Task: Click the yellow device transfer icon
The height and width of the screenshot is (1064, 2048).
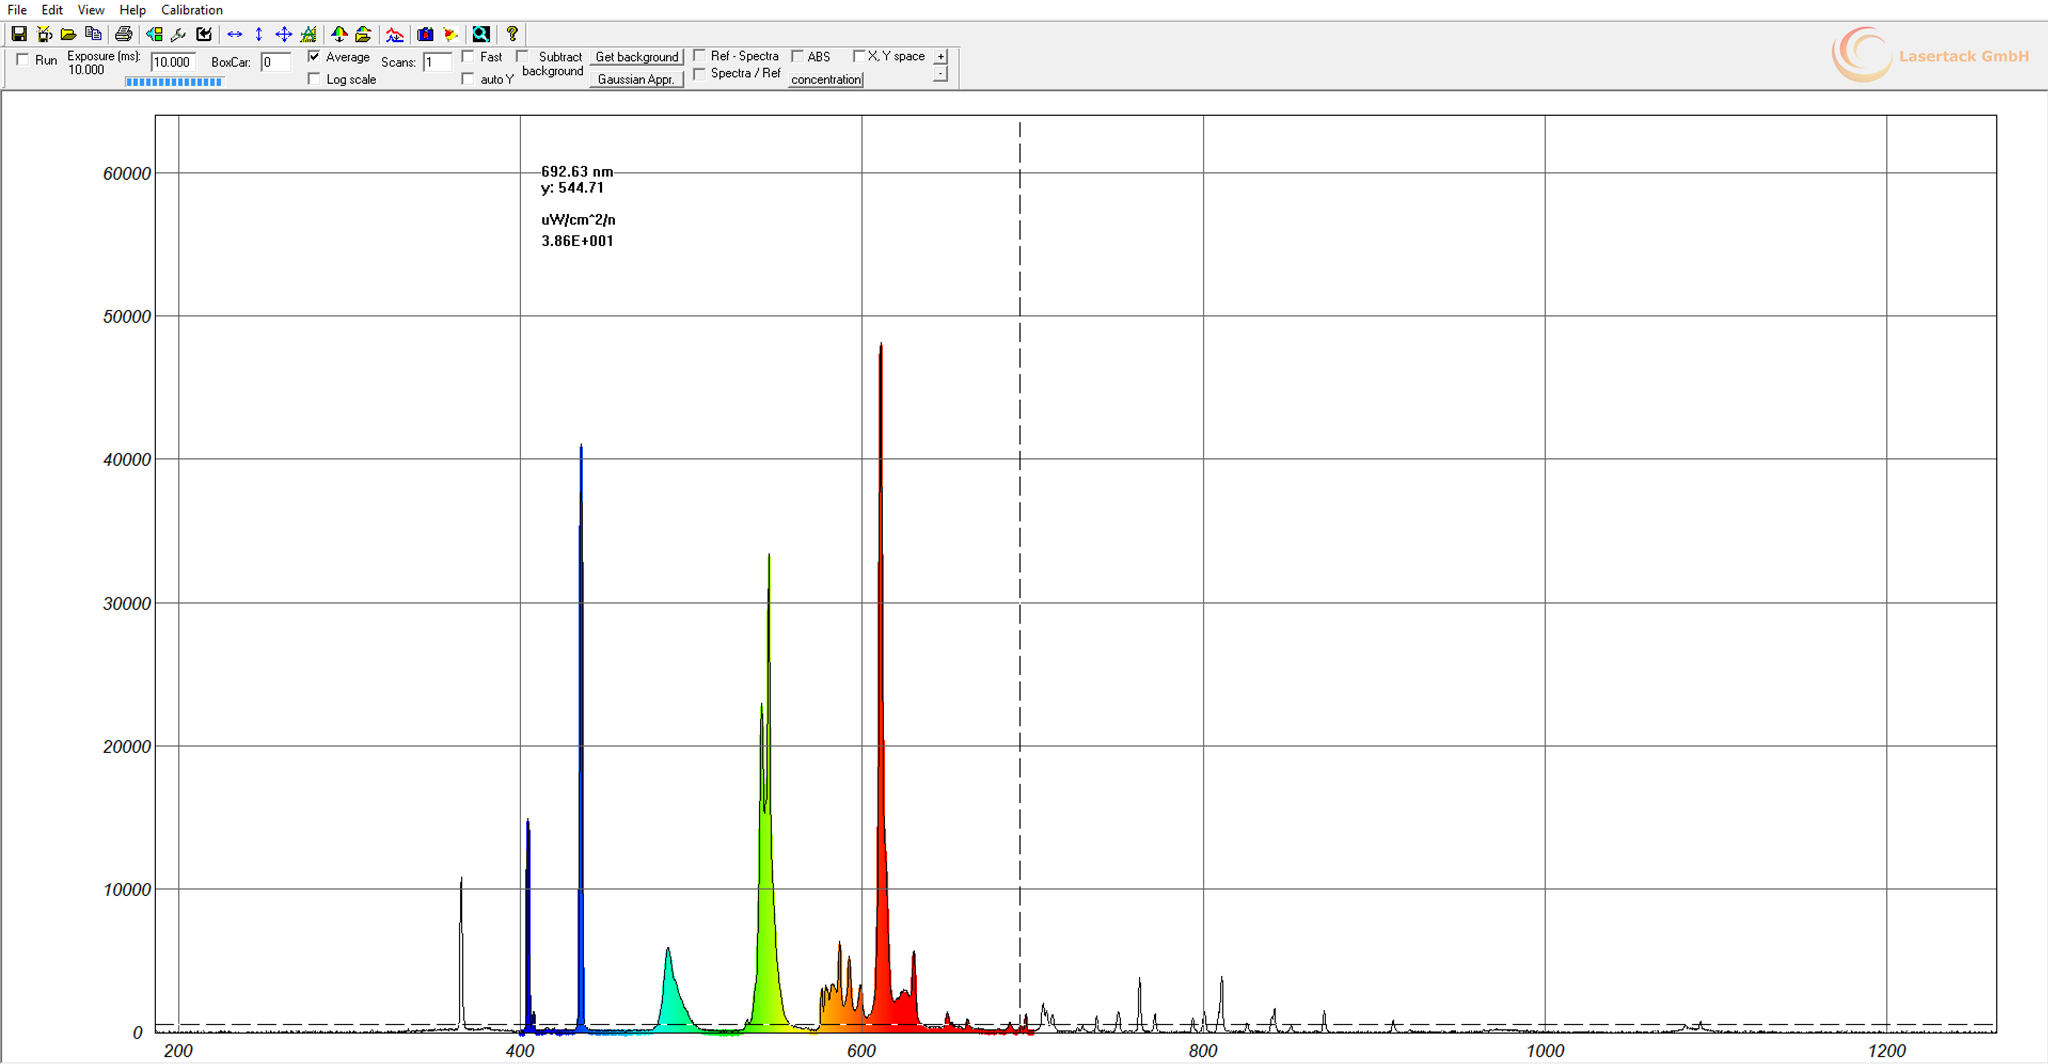Action: (x=44, y=34)
